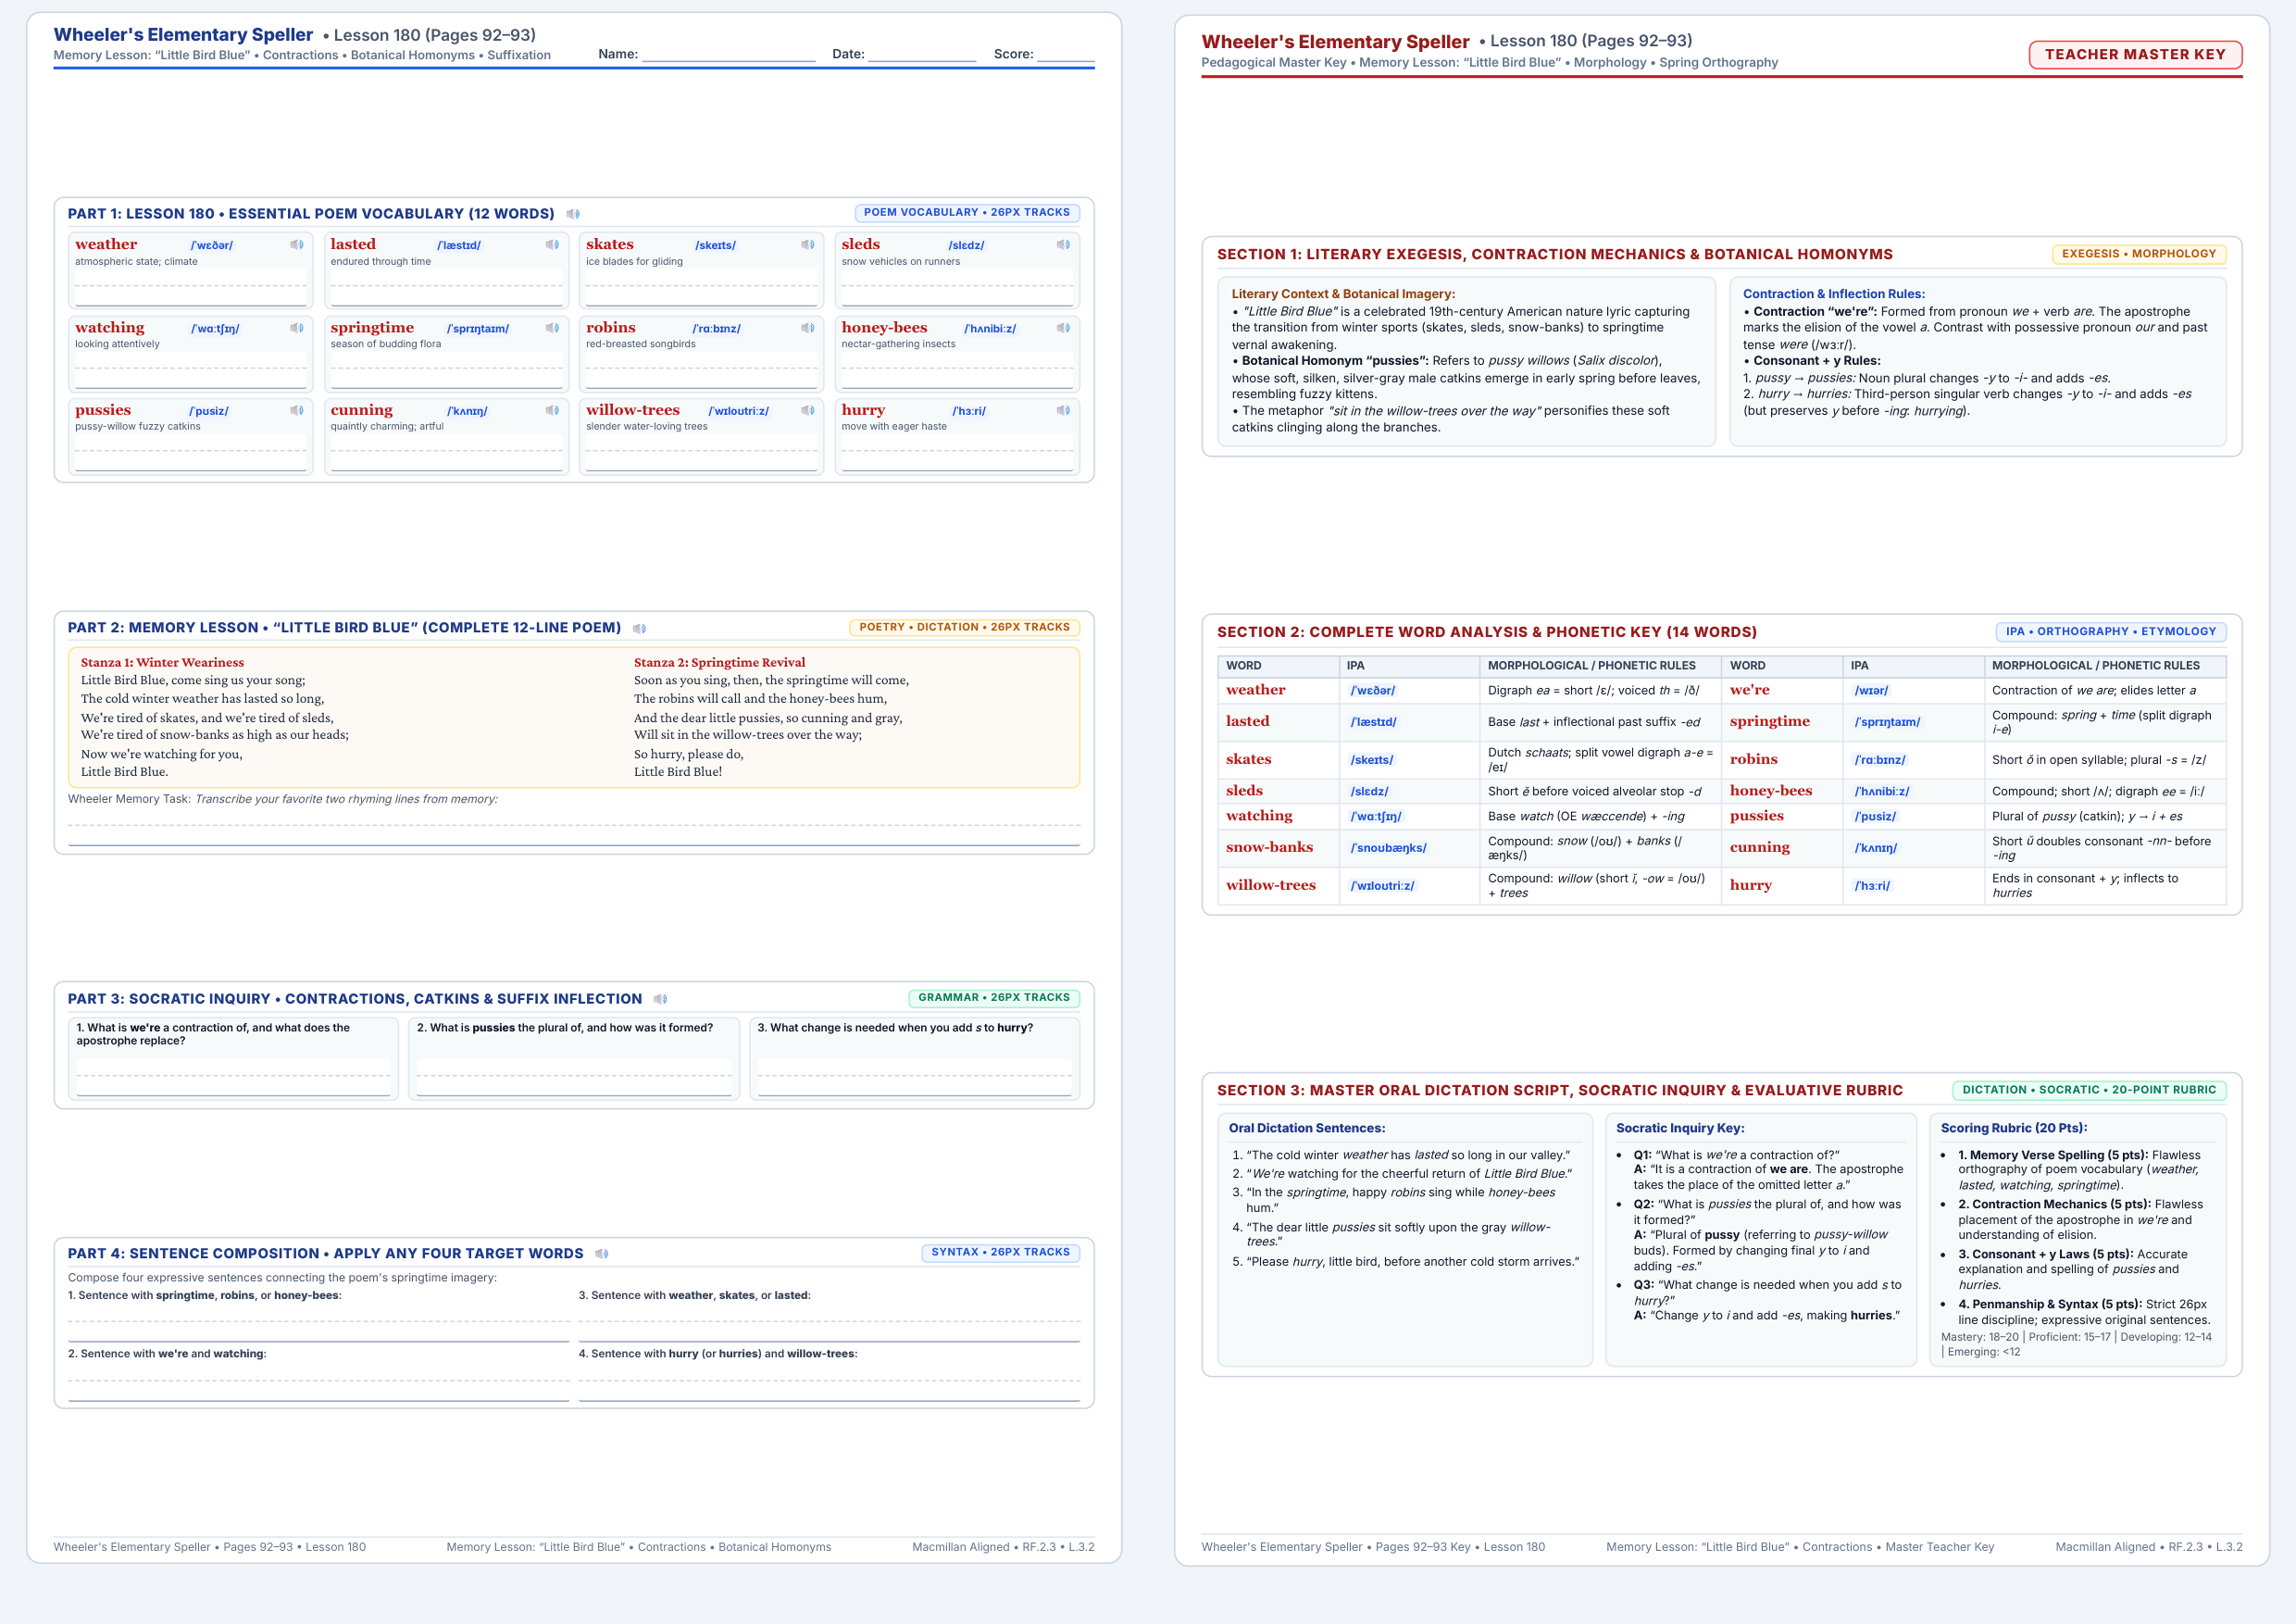This screenshot has width=2296, height=1624.
Task: Click writing line for sentence with springtime, robins
Action: 318,1323
